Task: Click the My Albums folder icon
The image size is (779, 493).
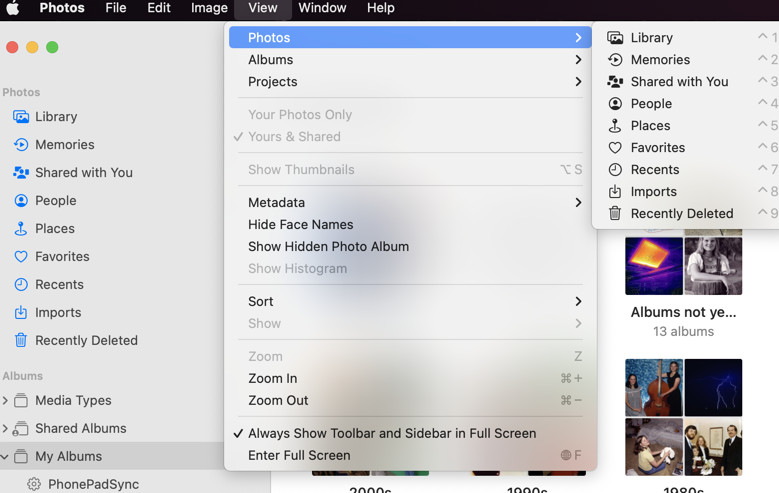Action: click(21, 456)
